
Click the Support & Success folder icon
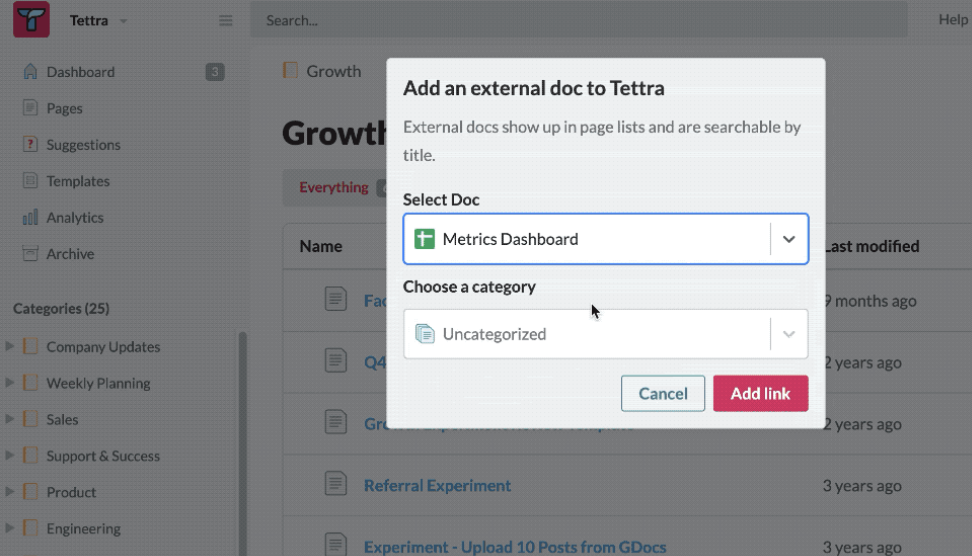[x=30, y=455]
